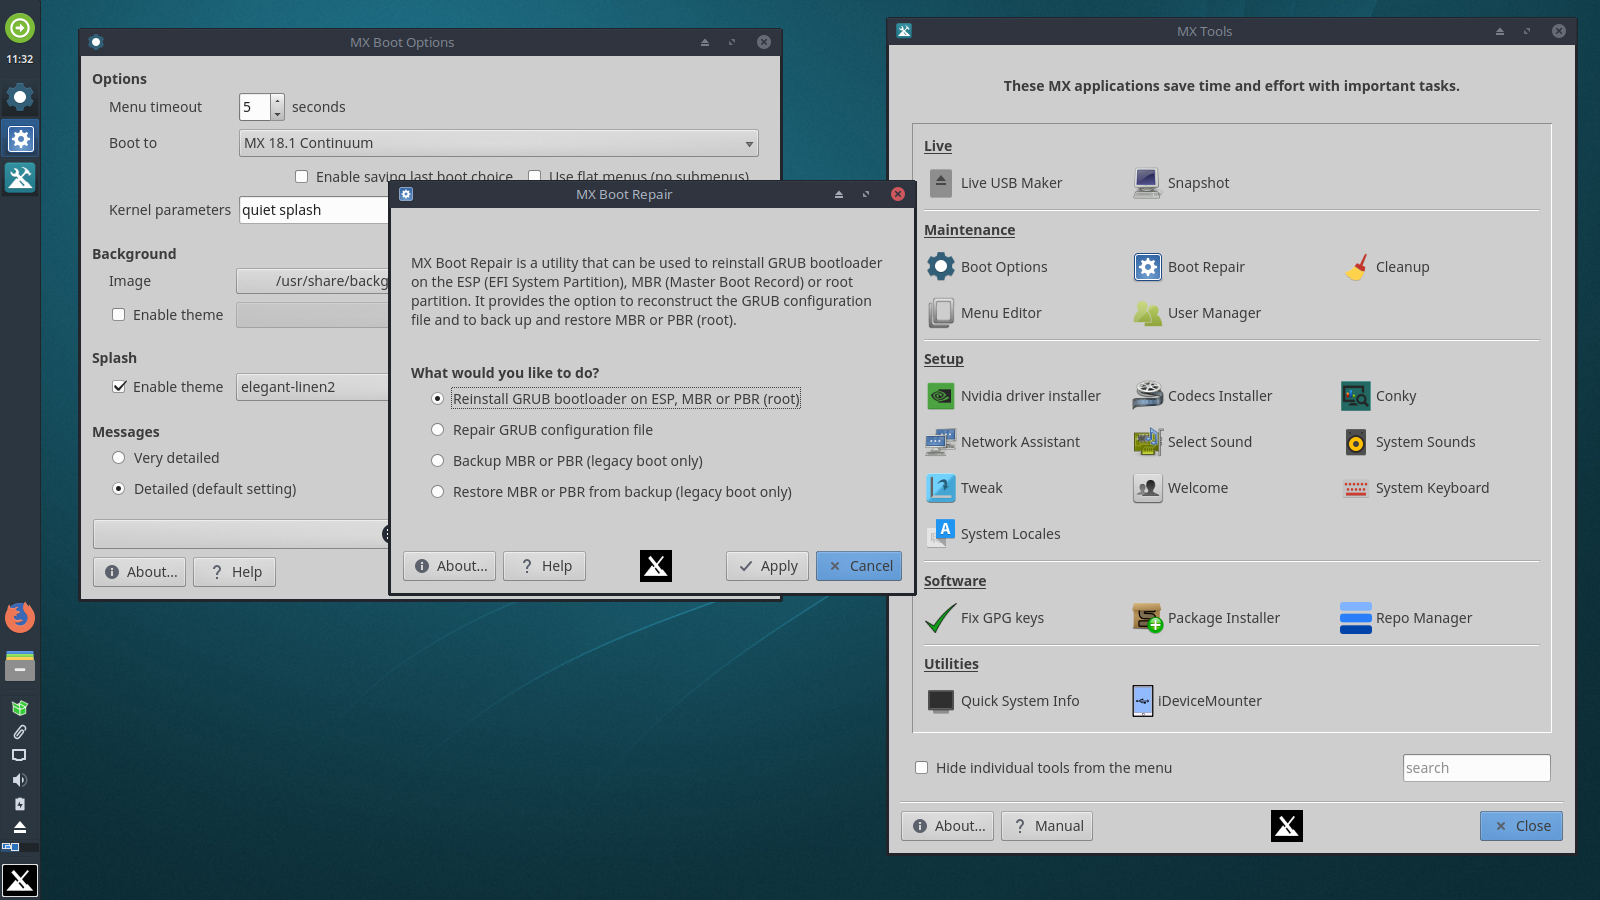The height and width of the screenshot is (900, 1600).
Task: Launch Repo Manager
Action: click(x=1406, y=618)
